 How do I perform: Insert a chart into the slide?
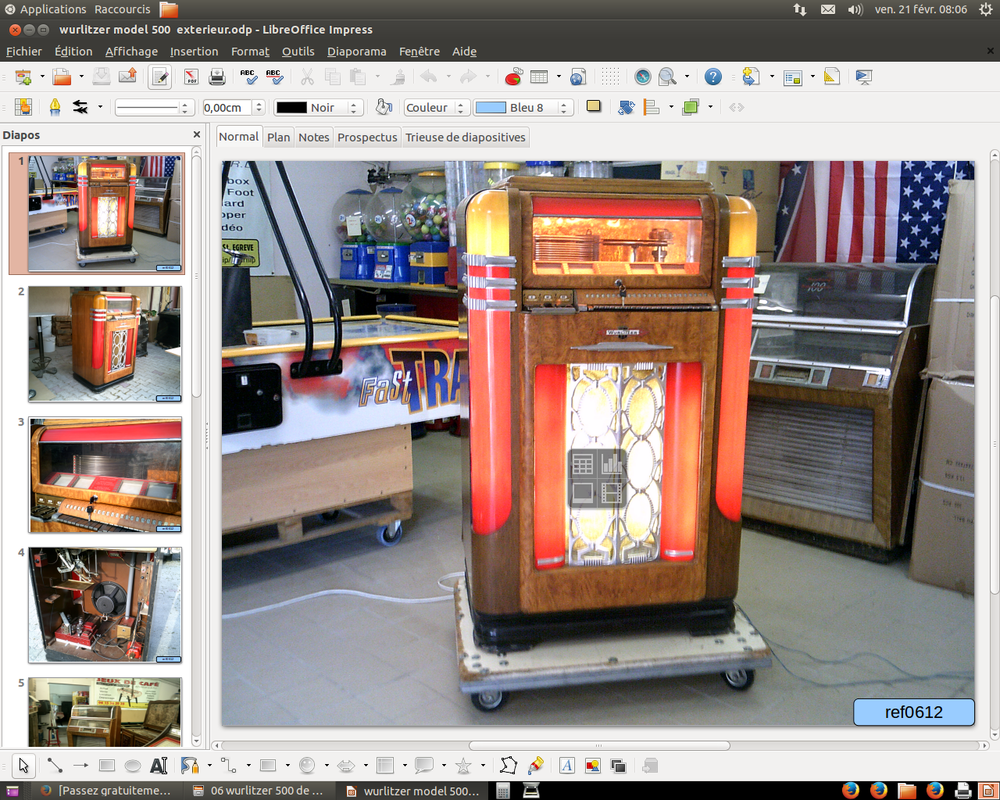[x=513, y=76]
